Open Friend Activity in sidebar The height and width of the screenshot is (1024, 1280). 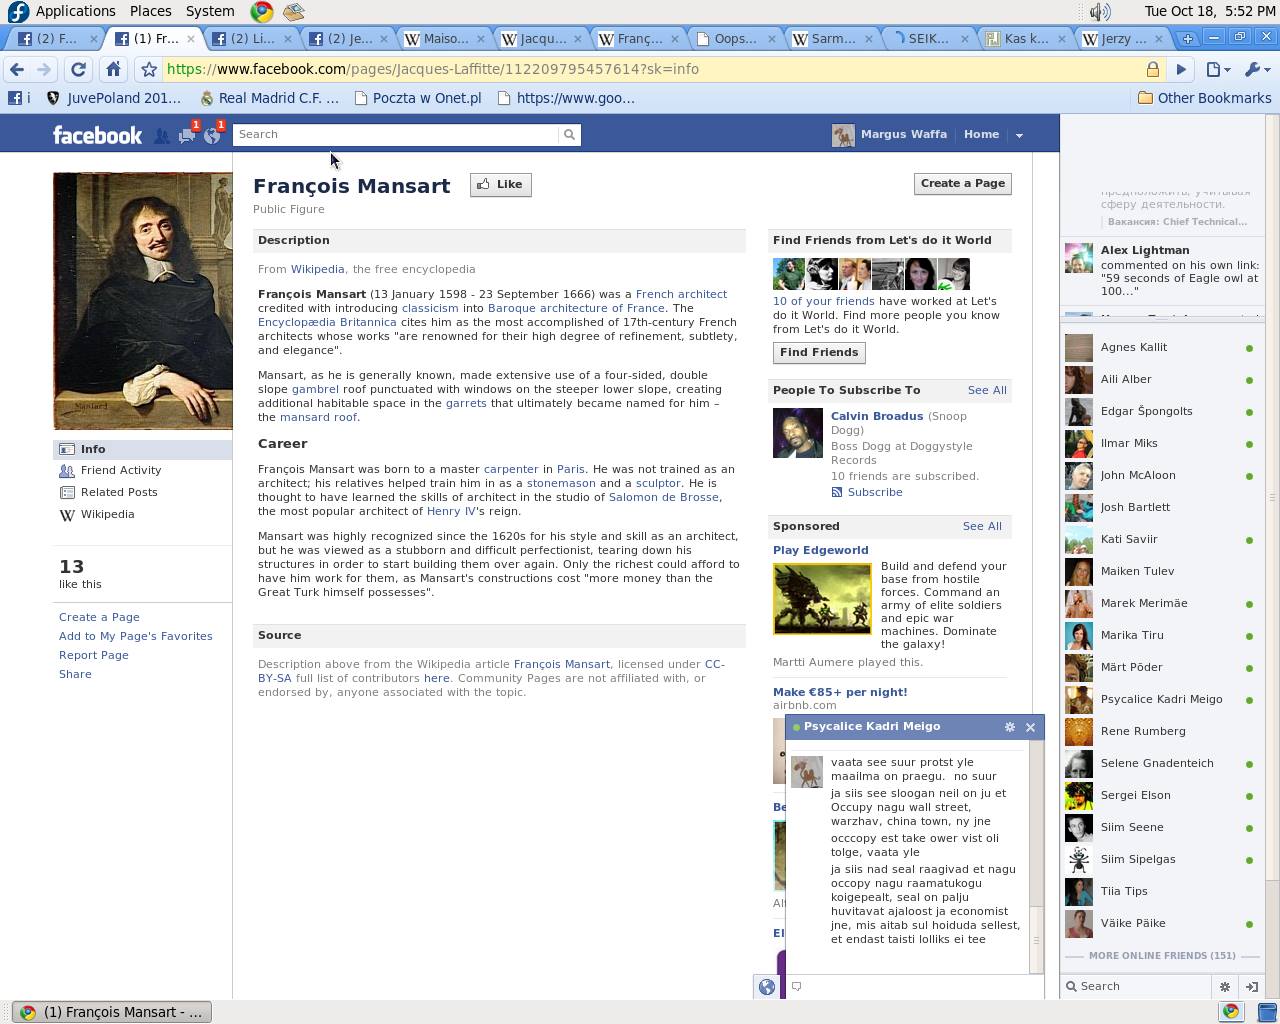coord(120,470)
